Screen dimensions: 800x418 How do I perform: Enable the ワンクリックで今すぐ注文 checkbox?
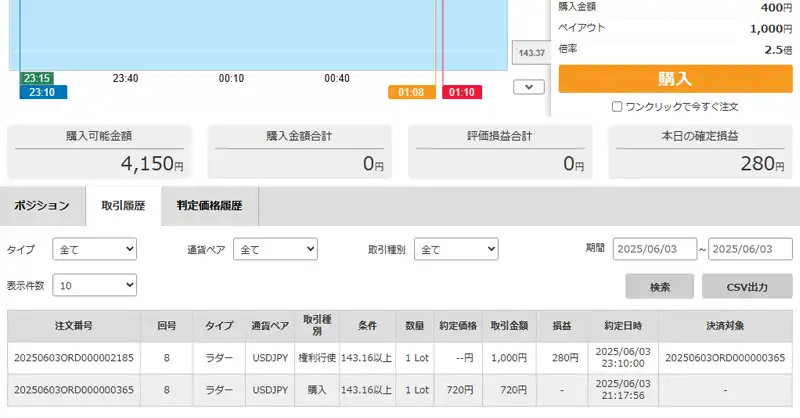click(617, 106)
